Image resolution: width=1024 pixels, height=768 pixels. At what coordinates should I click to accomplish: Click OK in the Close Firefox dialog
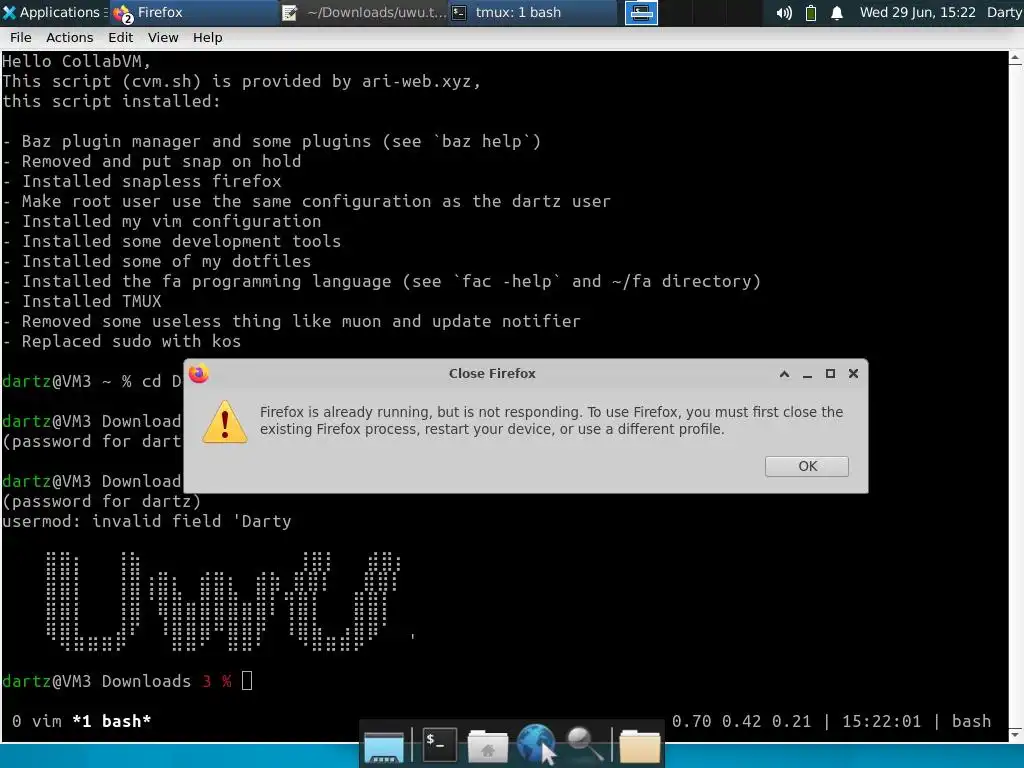[x=807, y=466]
